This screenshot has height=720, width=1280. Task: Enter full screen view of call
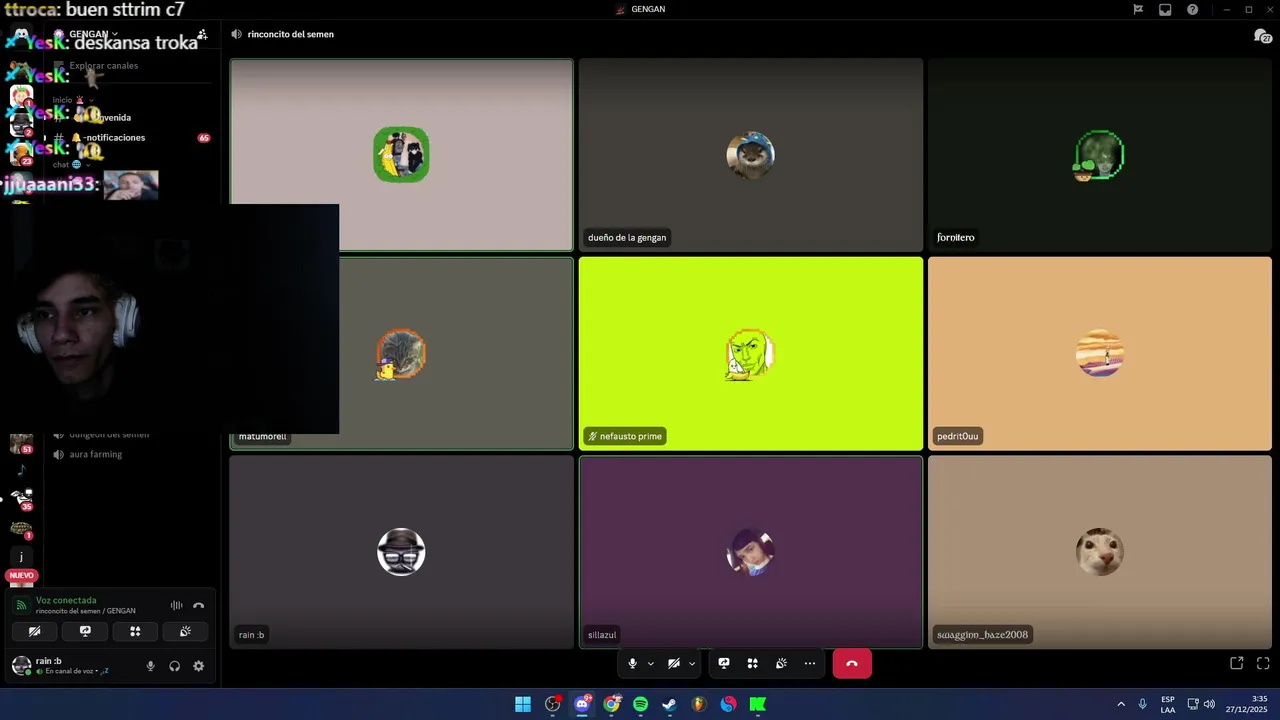coord(1263,663)
